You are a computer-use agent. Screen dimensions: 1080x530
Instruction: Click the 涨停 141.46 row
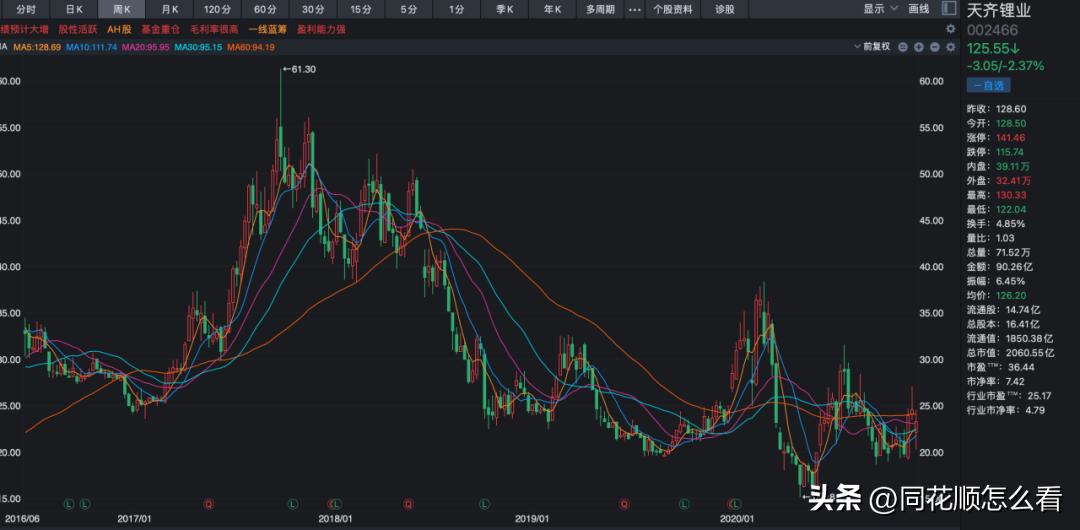pos(996,138)
